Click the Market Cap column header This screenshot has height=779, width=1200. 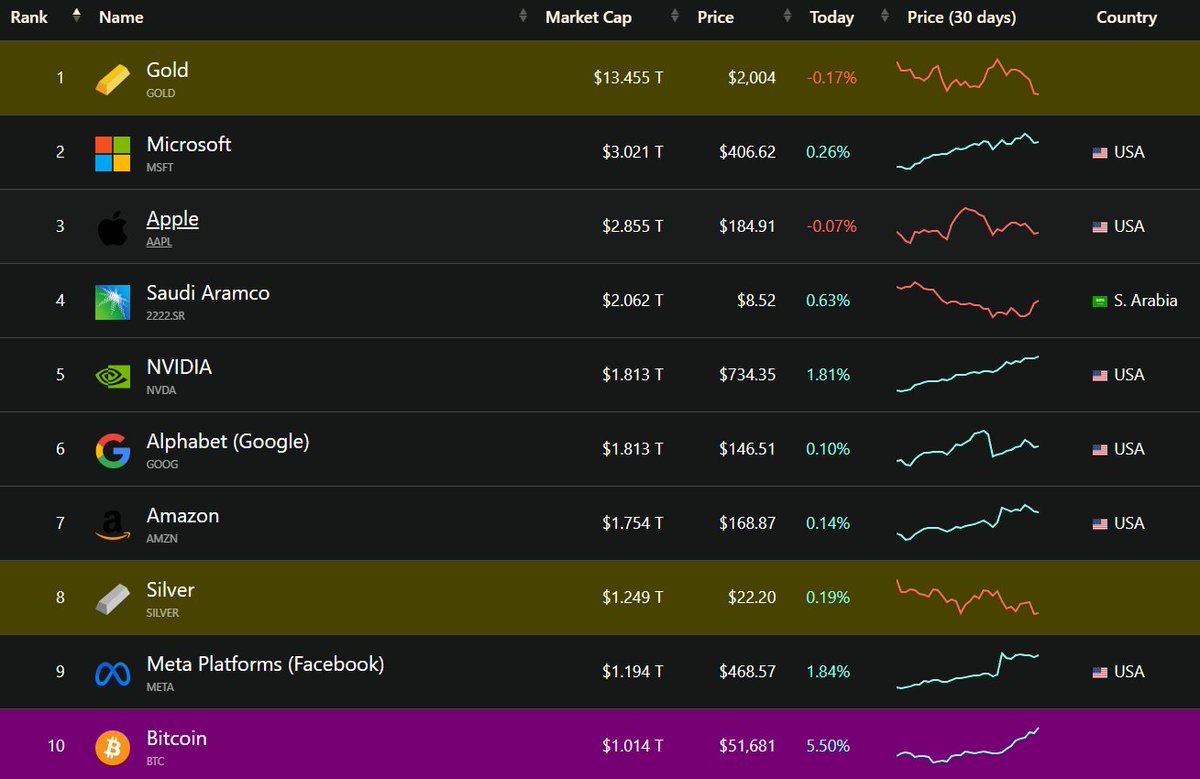coord(588,17)
